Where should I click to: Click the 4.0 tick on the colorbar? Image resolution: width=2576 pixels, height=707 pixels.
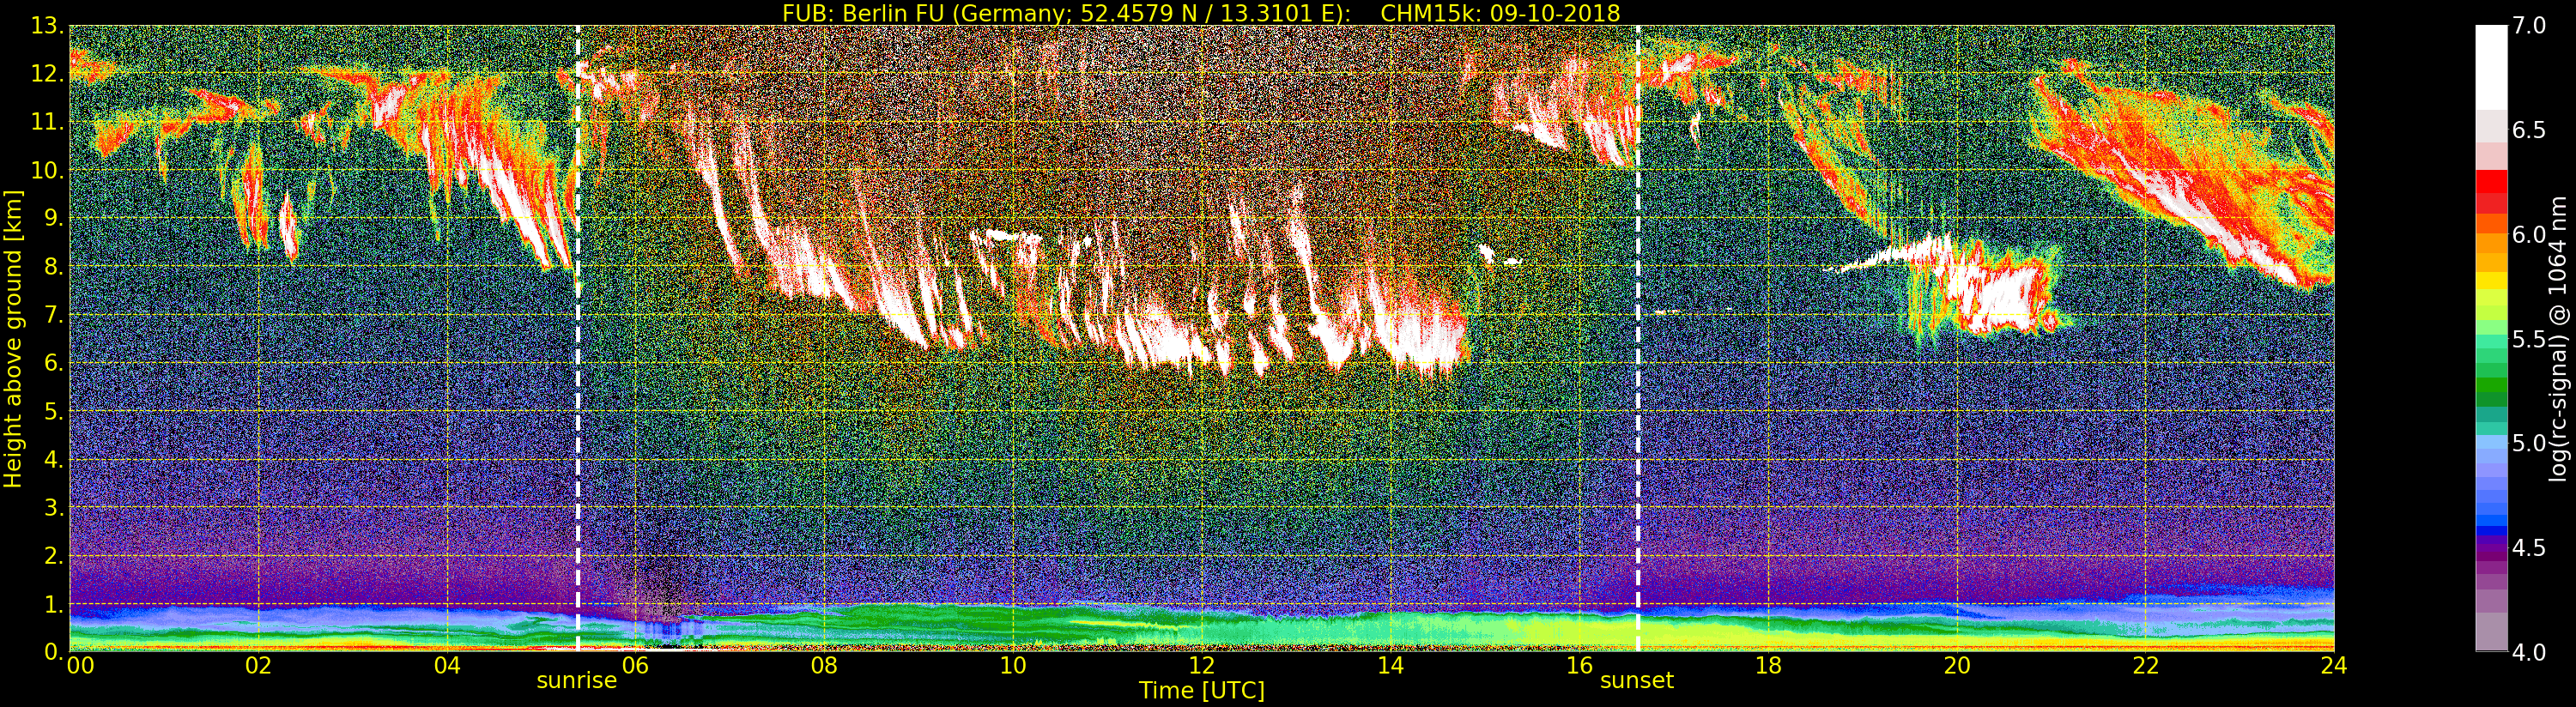click(2529, 652)
